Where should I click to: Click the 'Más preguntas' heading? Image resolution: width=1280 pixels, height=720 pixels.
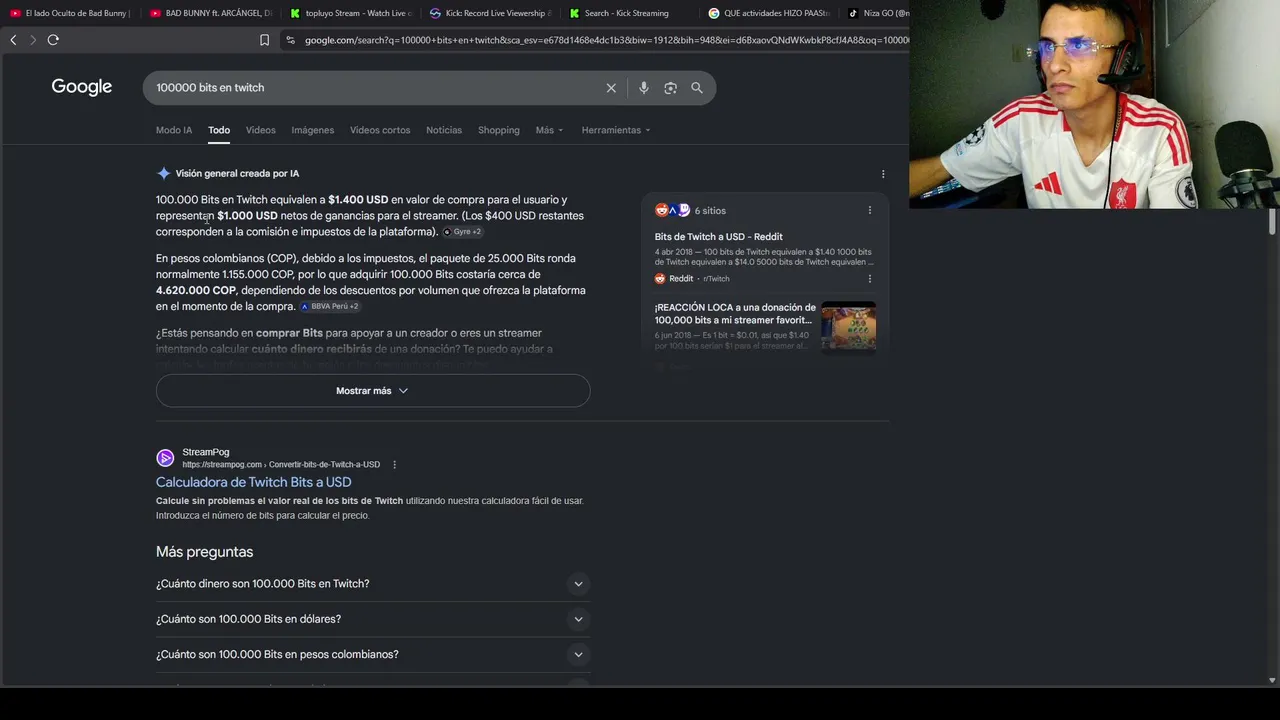coord(204,552)
